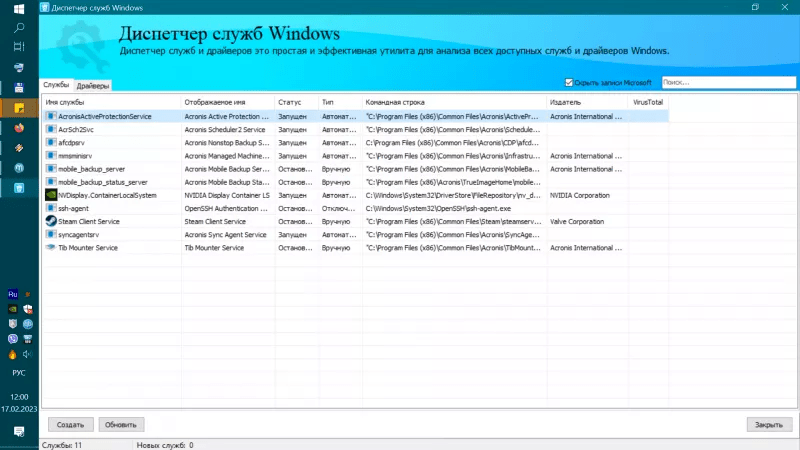Click the NVIDIA icon in the NVDisplay.ContainerLocalSystem row
The height and width of the screenshot is (450, 800).
click(x=51, y=195)
